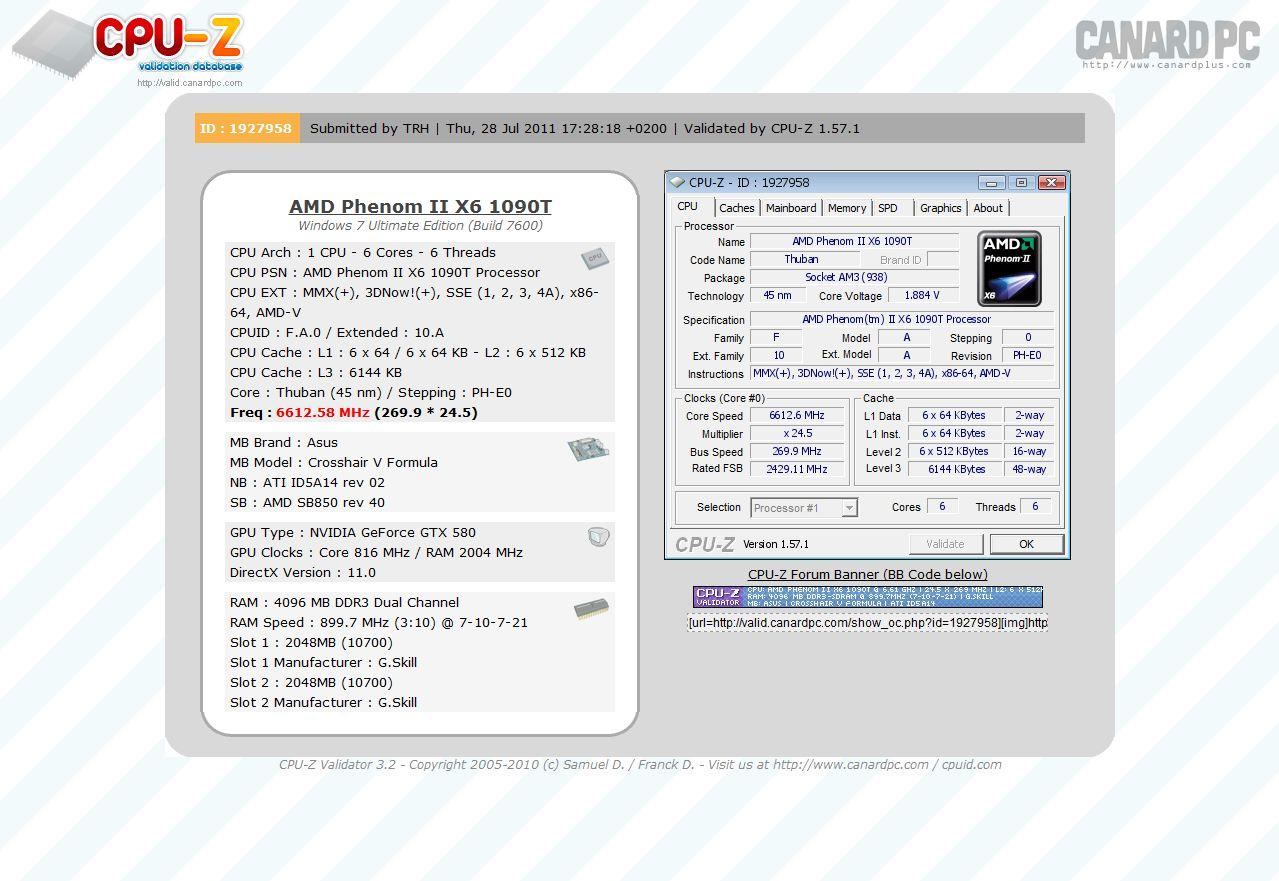The height and width of the screenshot is (881, 1279).
Task: Click the CPU-Z validation database logo
Action: pos(128,45)
